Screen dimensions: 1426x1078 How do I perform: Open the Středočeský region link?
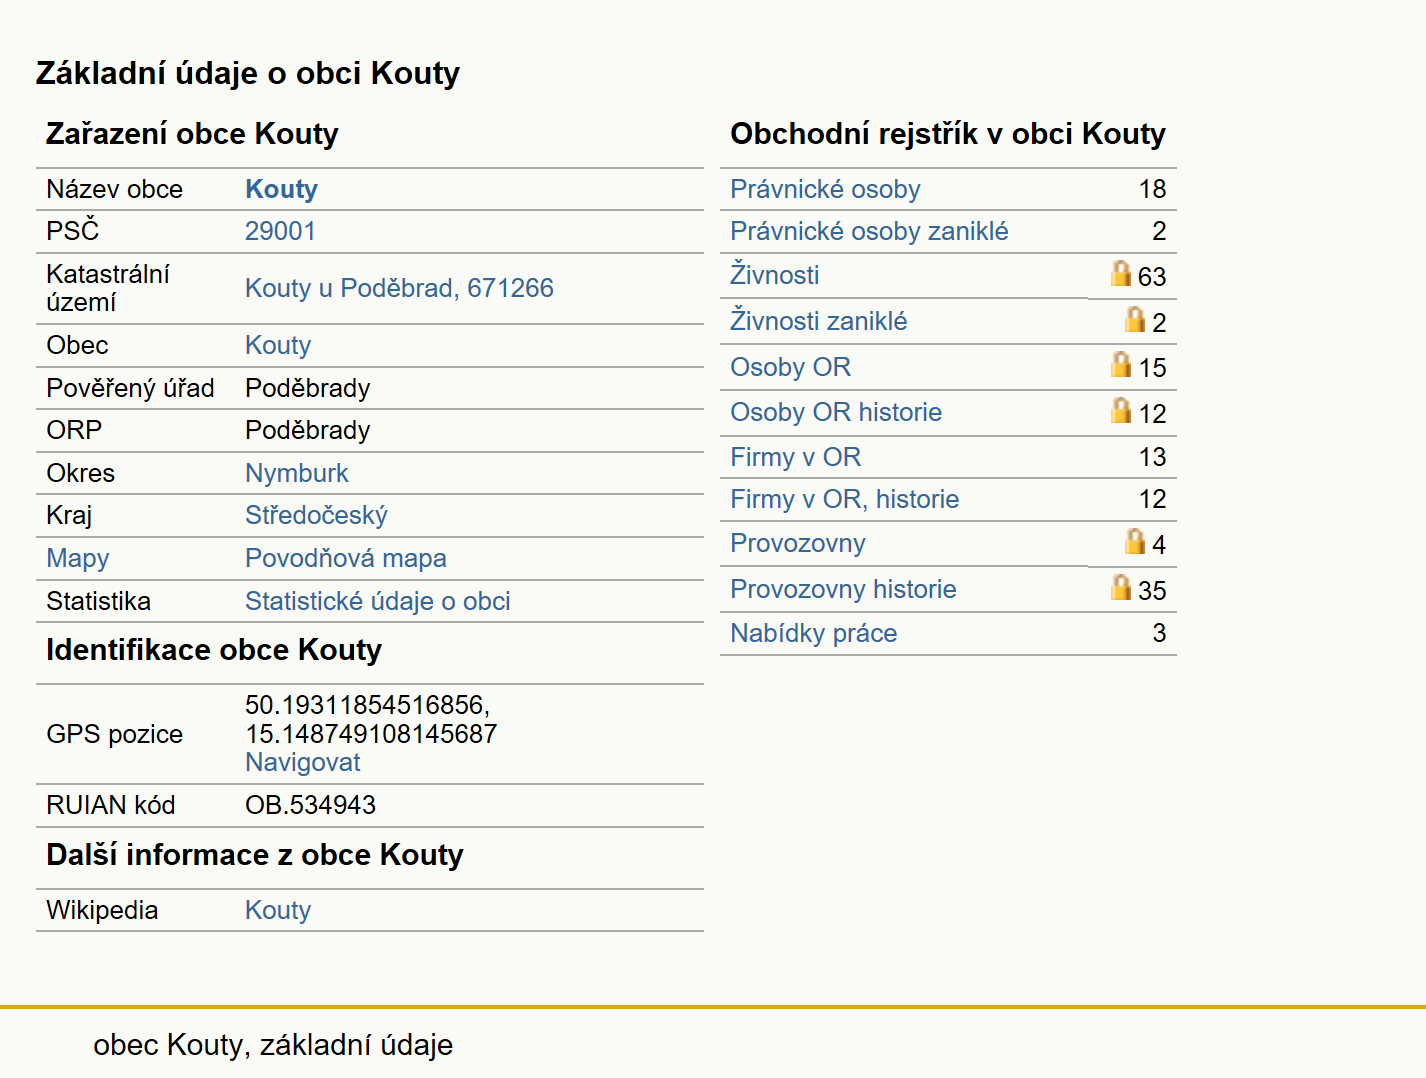click(316, 515)
